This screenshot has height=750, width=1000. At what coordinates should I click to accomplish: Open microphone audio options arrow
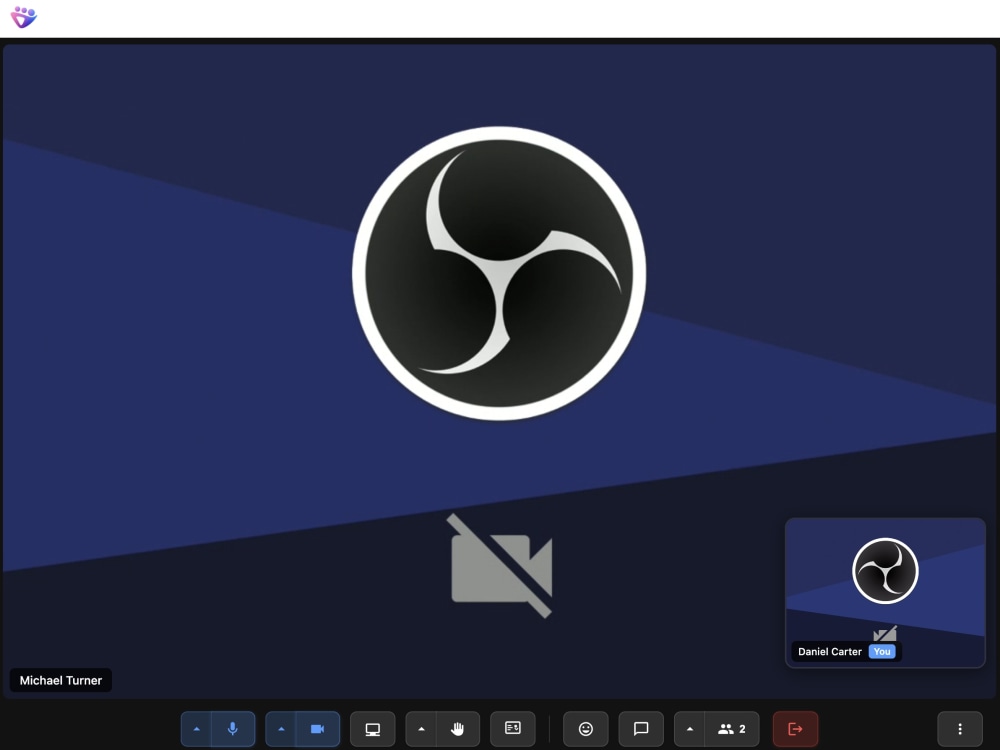(196, 728)
